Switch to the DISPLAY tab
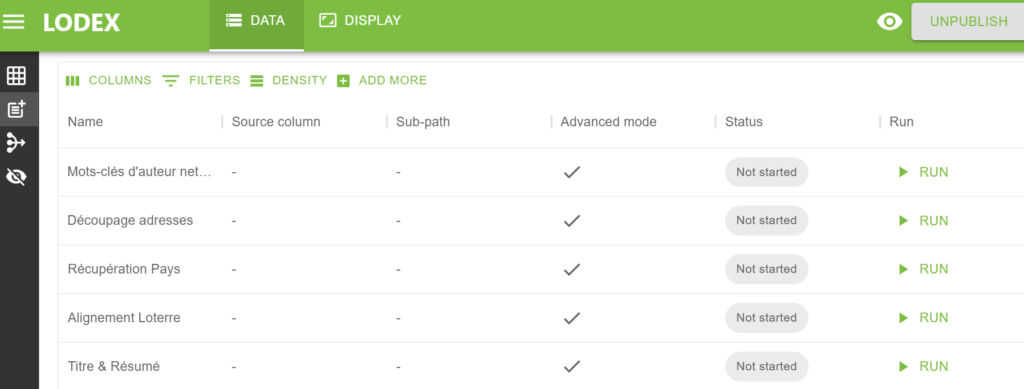The height and width of the screenshot is (389, 1024). point(360,21)
